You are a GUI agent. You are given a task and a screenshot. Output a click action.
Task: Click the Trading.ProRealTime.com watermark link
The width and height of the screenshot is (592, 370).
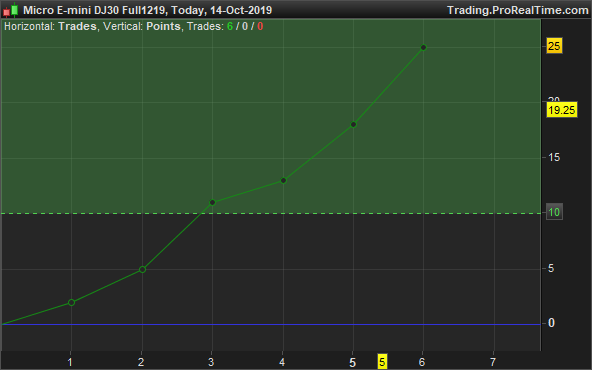(x=518, y=10)
